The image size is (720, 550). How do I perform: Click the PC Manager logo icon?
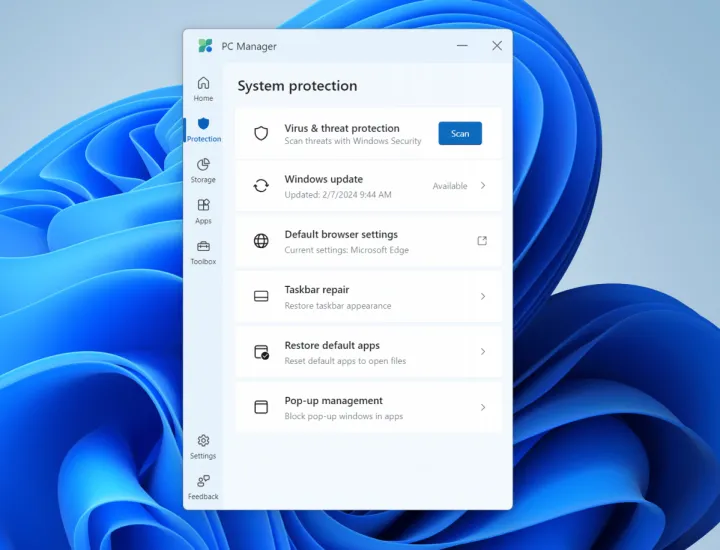(205, 46)
